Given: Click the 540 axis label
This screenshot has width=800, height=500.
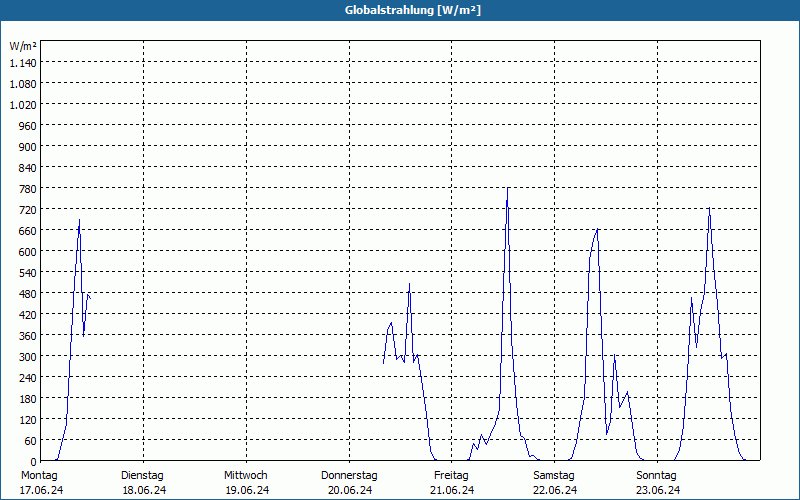Looking at the screenshot, I should click(28, 272).
